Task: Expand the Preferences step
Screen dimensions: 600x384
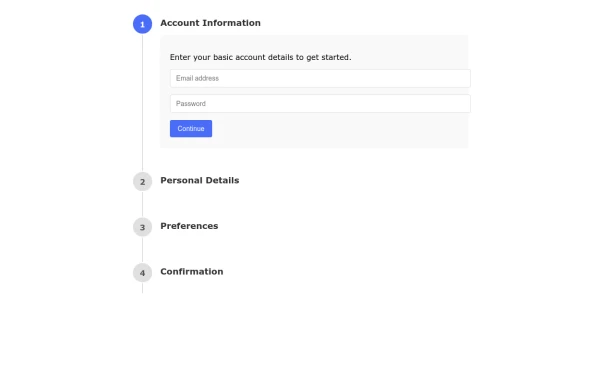Action: pos(189,226)
